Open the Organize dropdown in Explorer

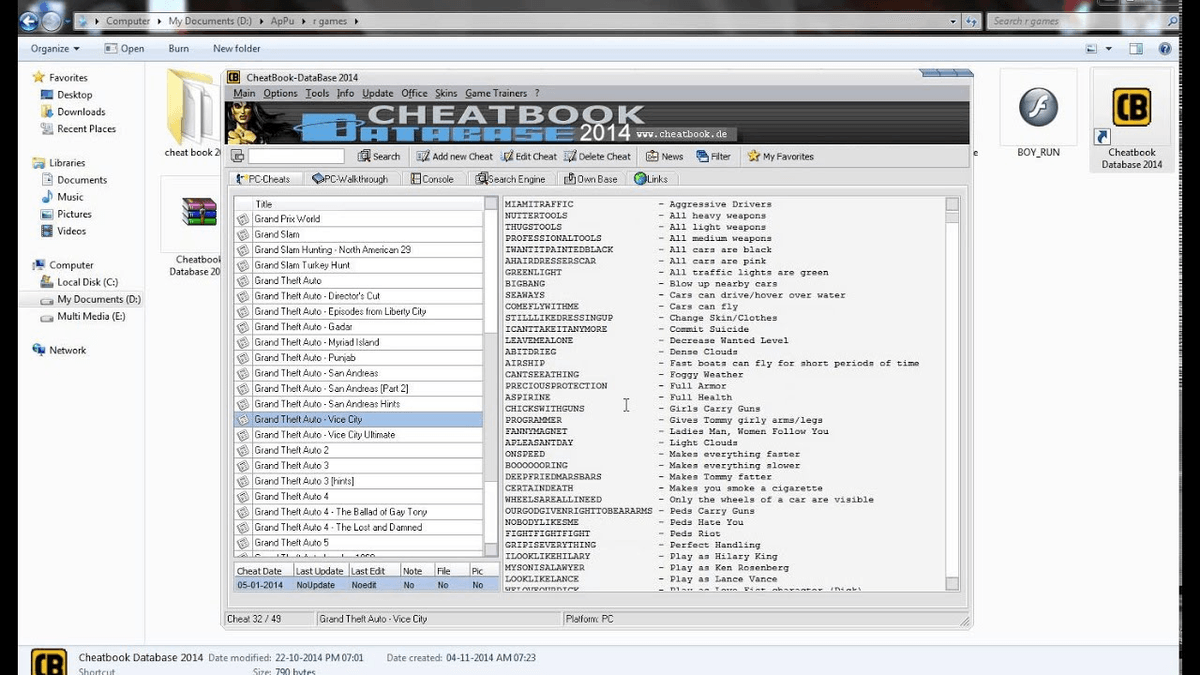pos(53,47)
